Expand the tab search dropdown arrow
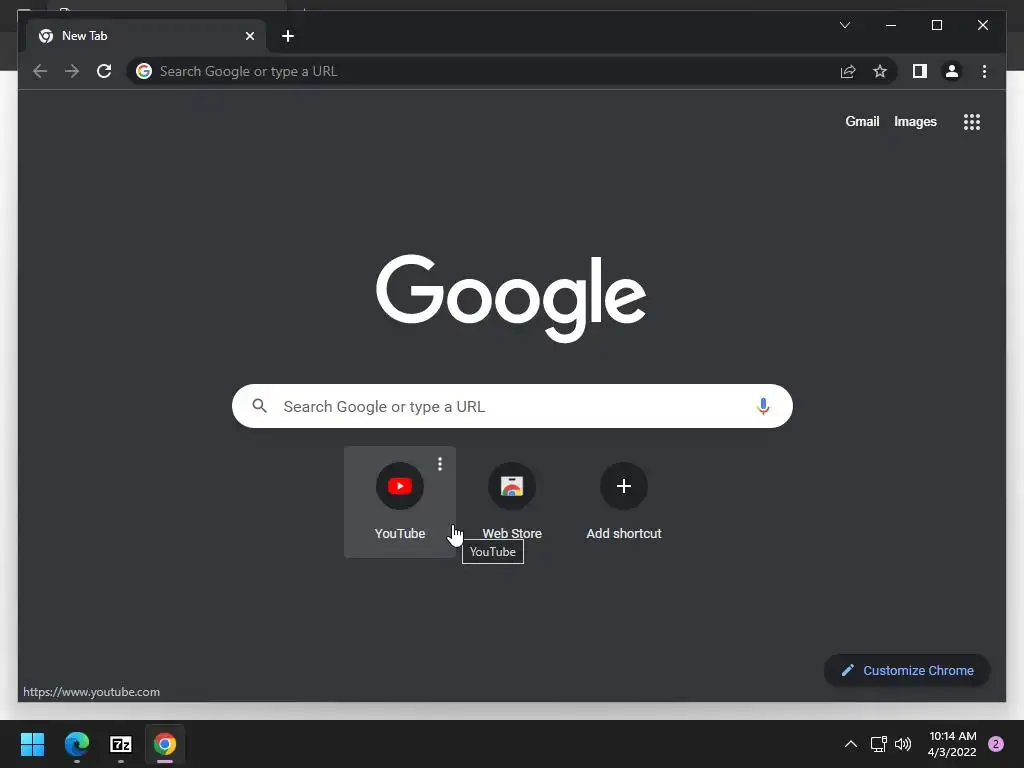 point(844,25)
